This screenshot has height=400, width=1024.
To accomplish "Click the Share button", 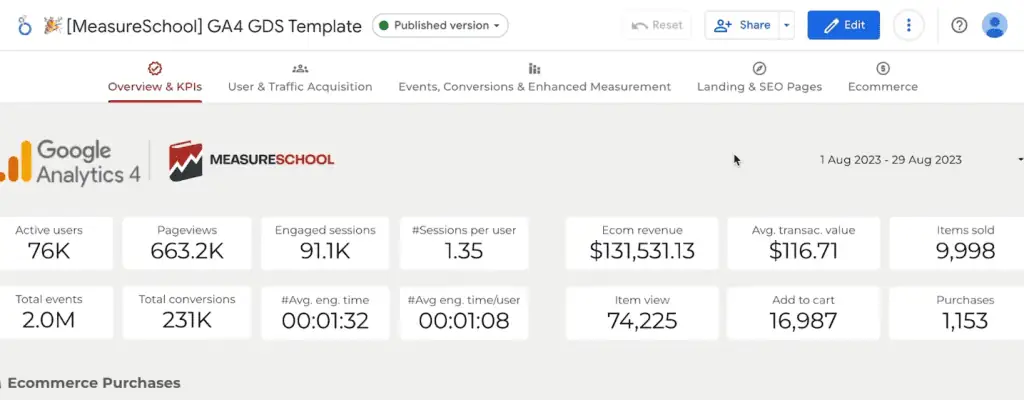I will 742,25.
